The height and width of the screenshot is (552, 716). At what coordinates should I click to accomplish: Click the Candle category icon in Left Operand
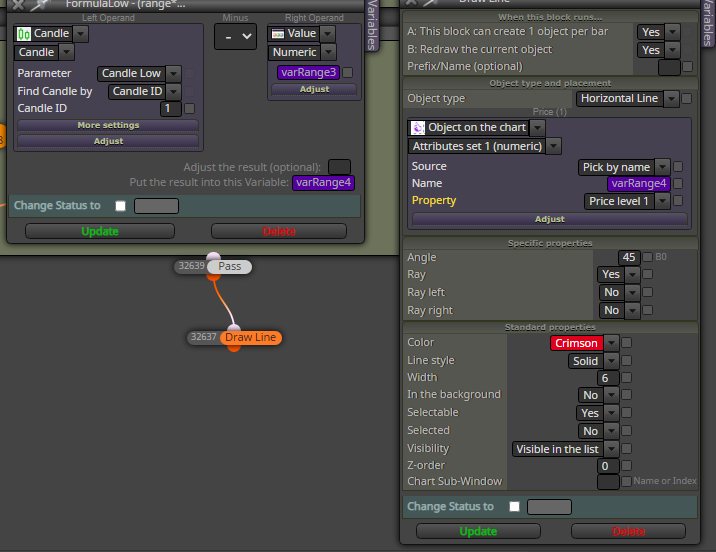point(24,34)
